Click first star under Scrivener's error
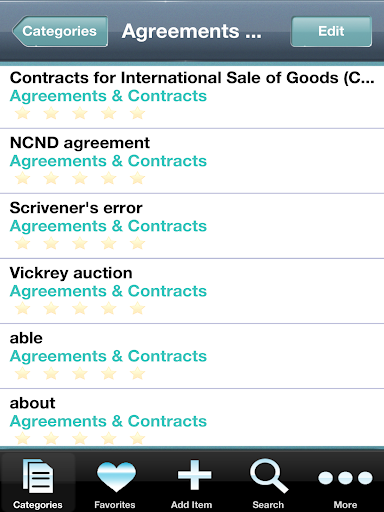This screenshot has width=384, height=512. [x=23, y=243]
